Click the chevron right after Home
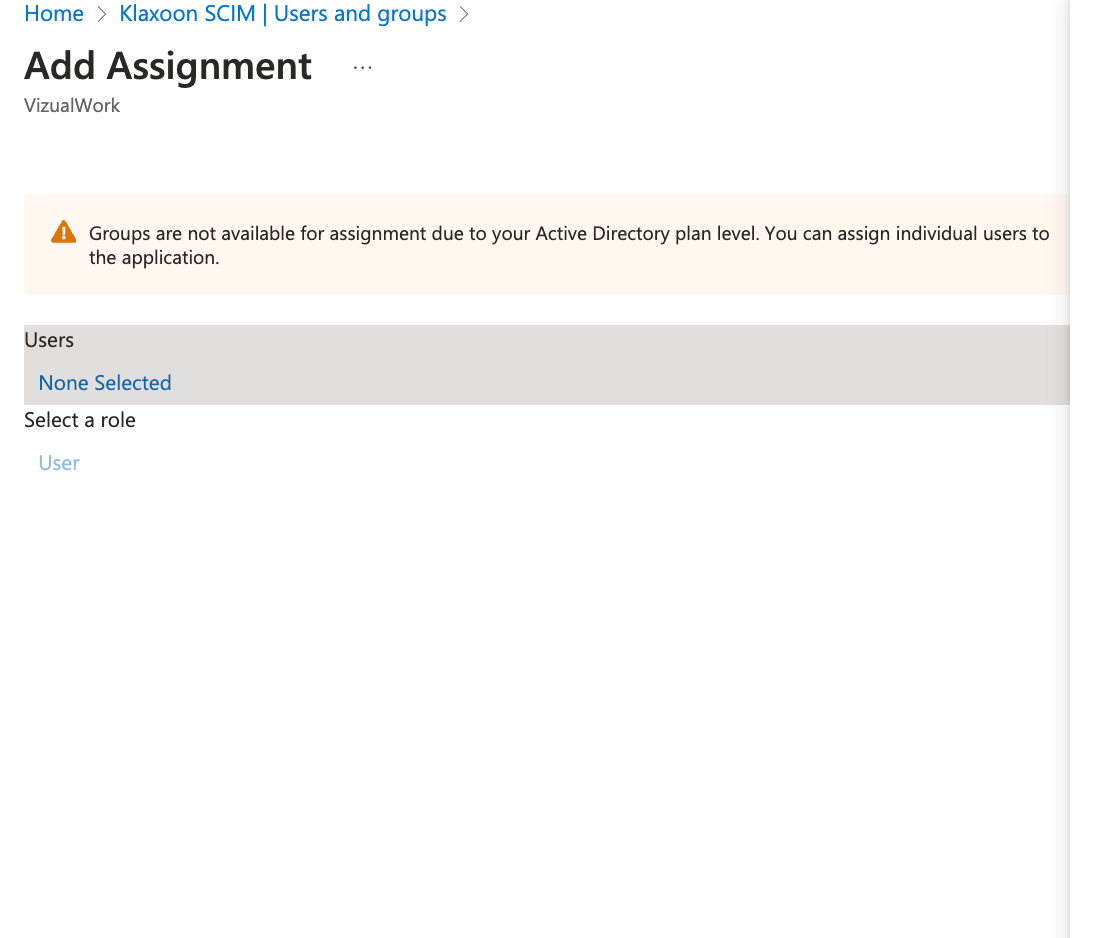Image resolution: width=1102 pixels, height=938 pixels. click(x=102, y=15)
